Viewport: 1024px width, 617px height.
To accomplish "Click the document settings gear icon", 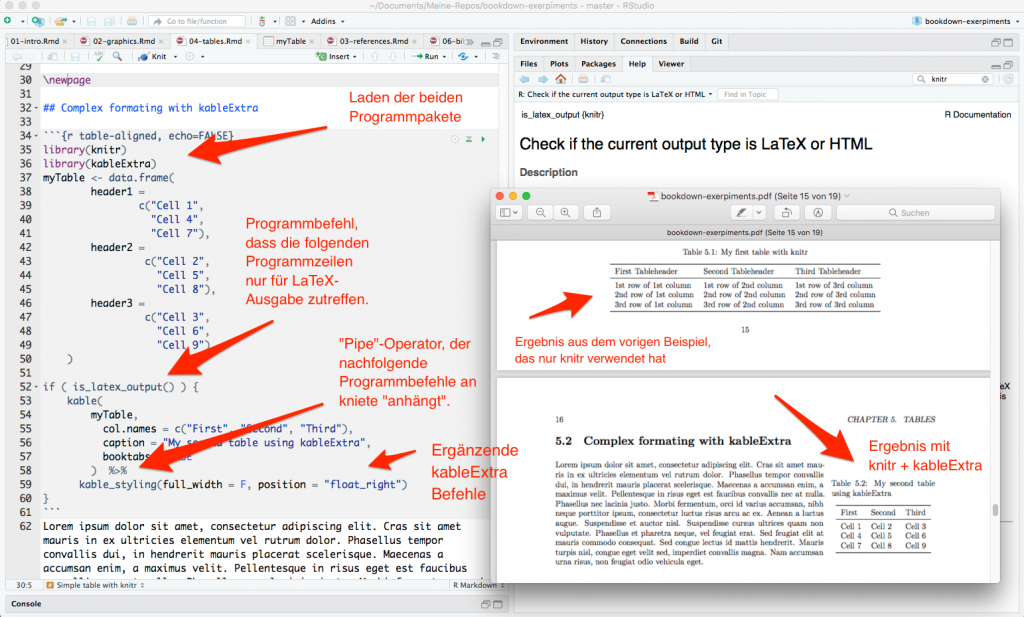I will [x=189, y=57].
